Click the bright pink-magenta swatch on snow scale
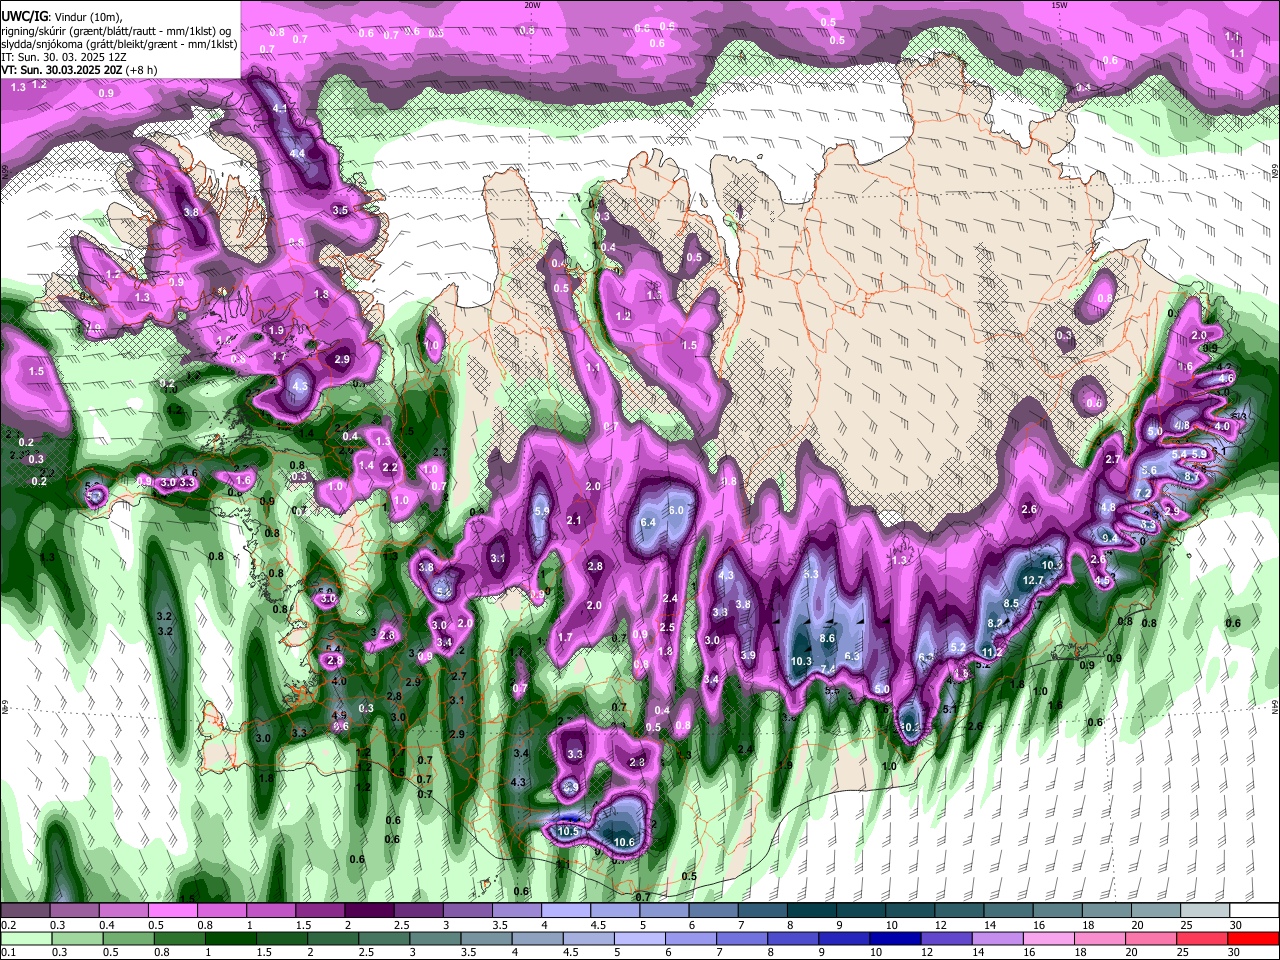Screen dimensions: 1280x960 (x=172, y=910)
